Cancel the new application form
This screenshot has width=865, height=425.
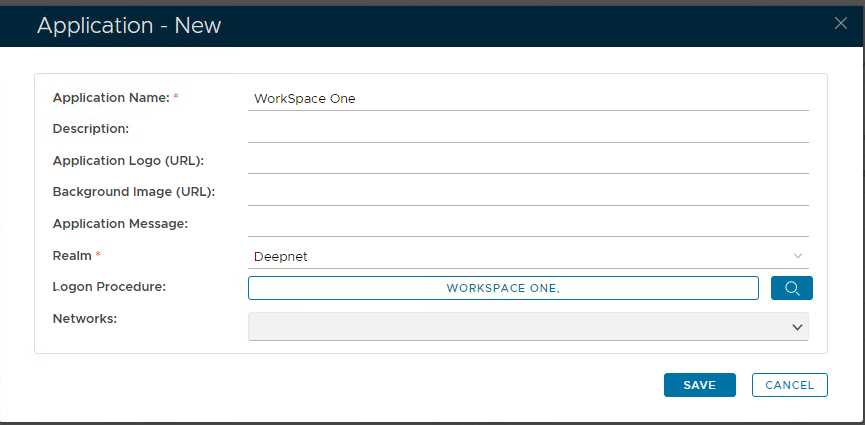pos(789,385)
